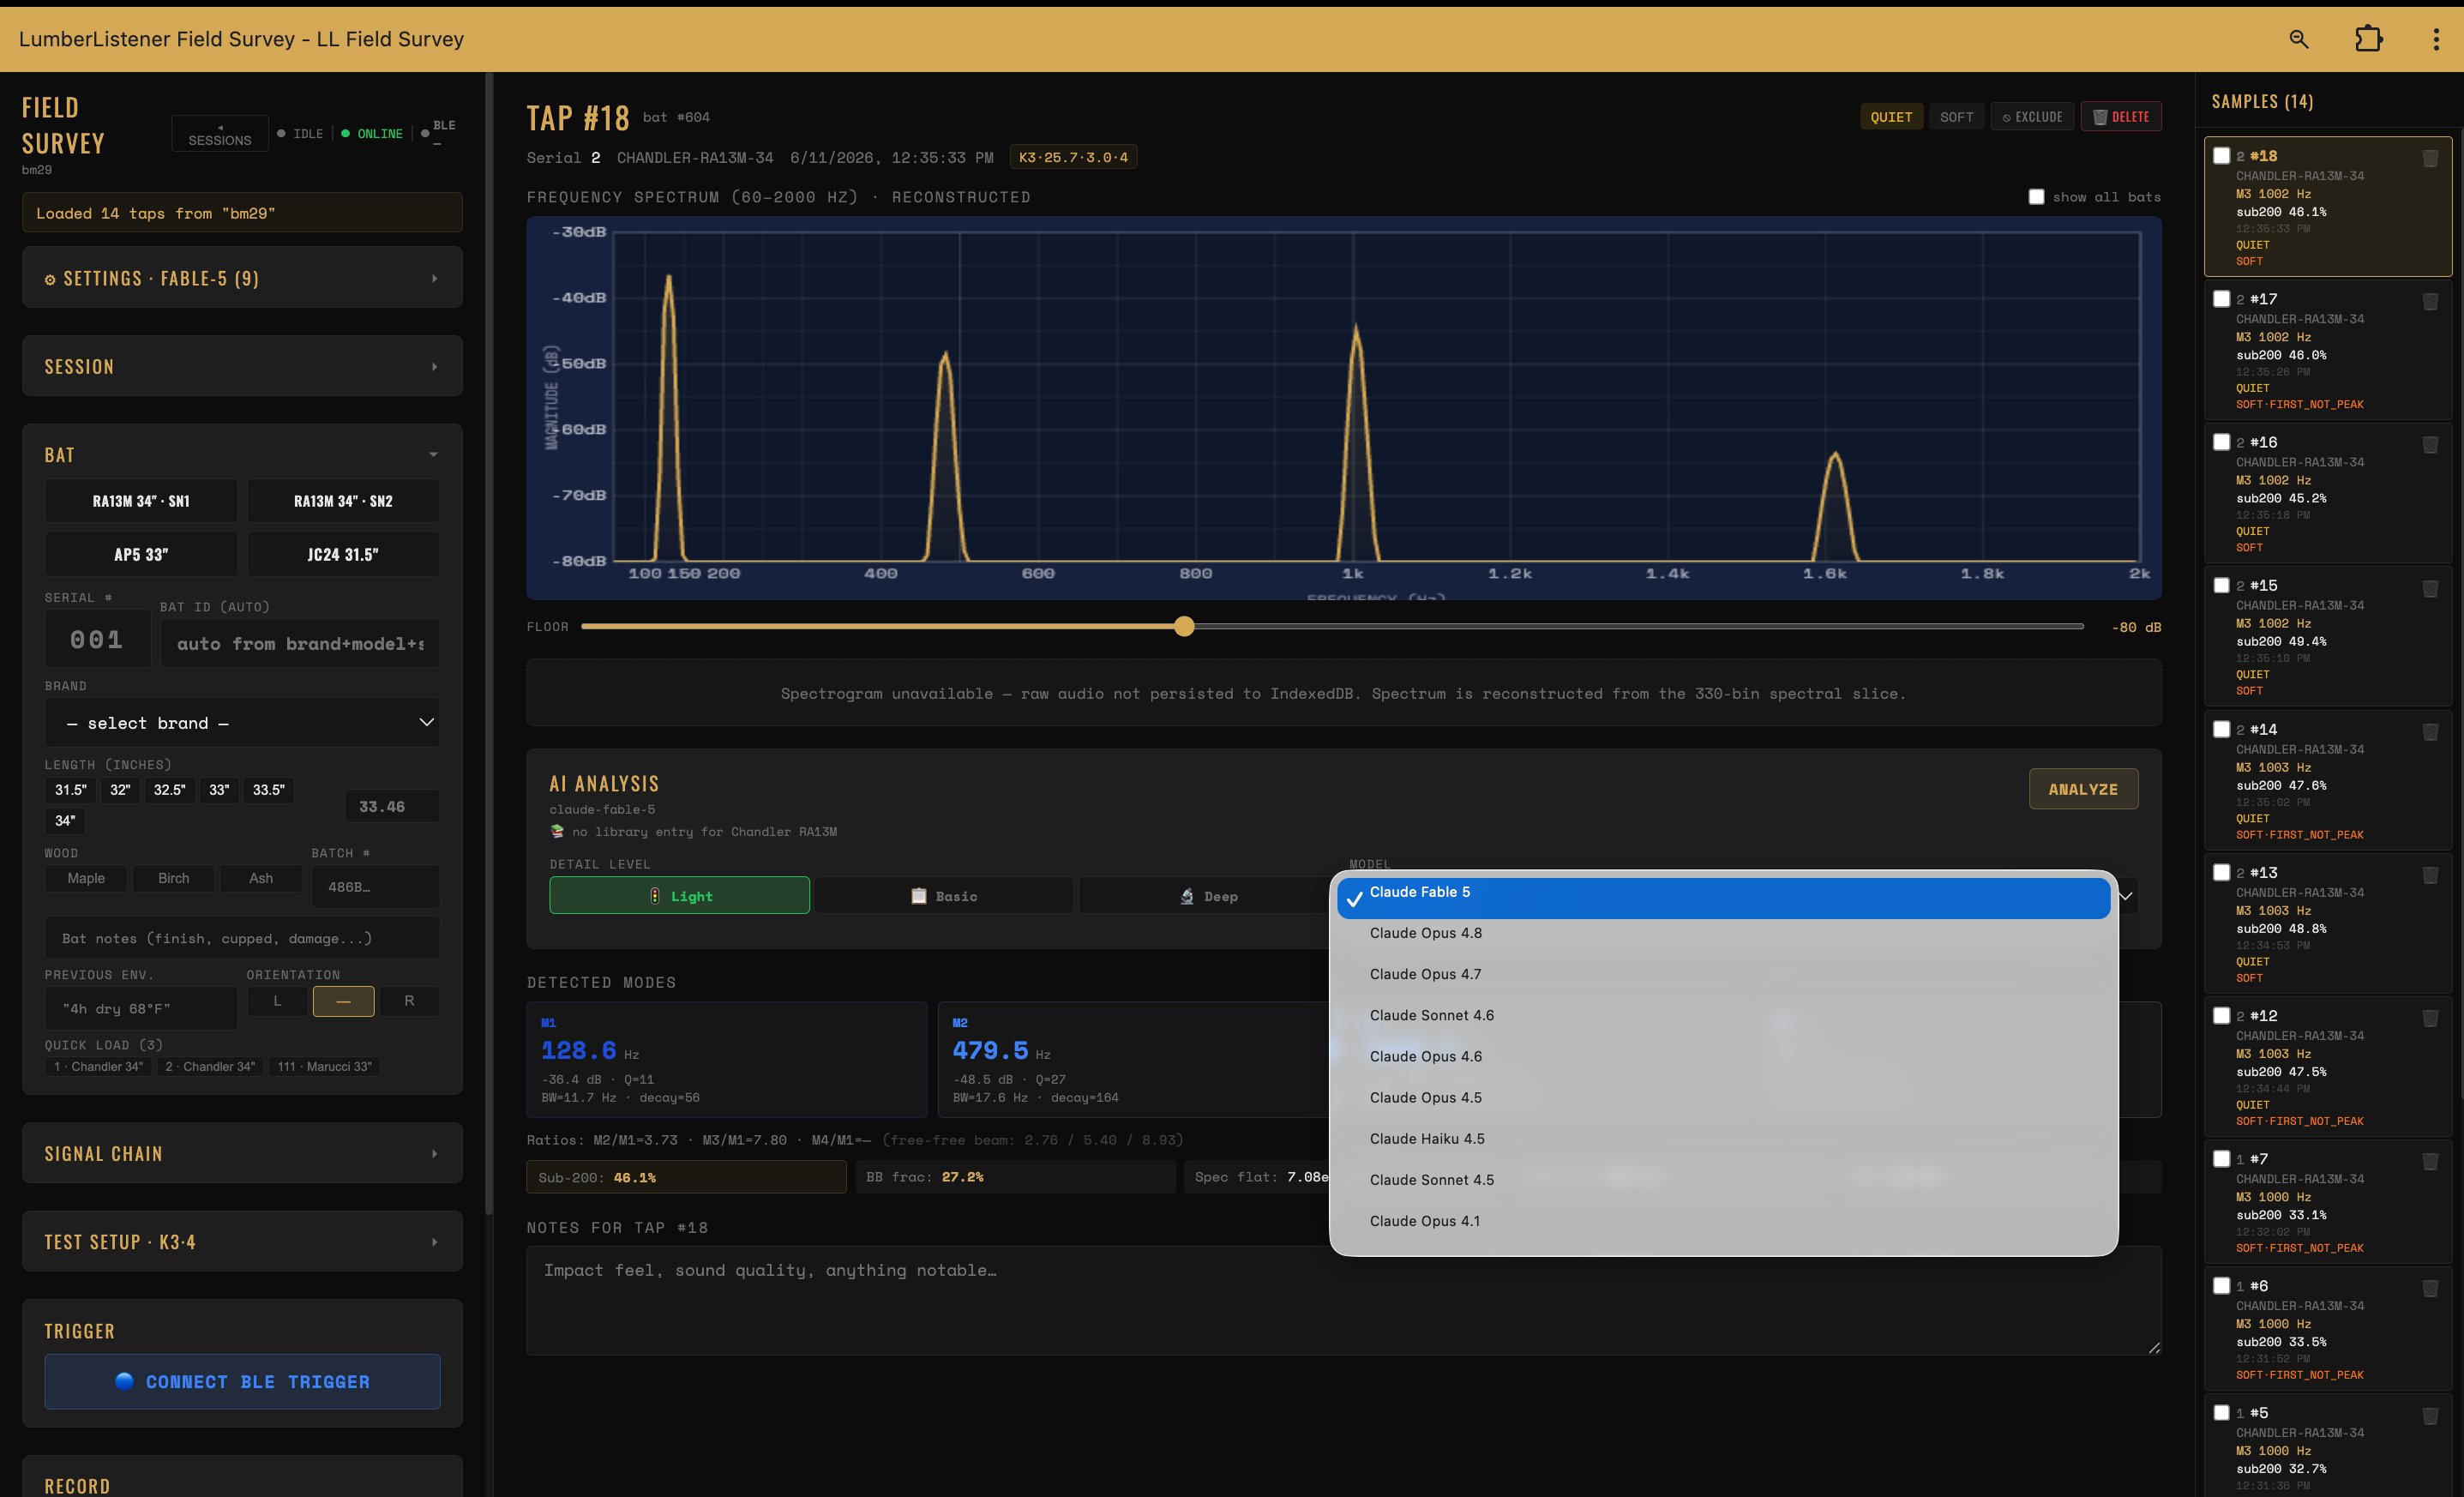The height and width of the screenshot is (1497, 2464).
Task: Toggle the Soft tag on tap #18
Action: [1956, 117]
